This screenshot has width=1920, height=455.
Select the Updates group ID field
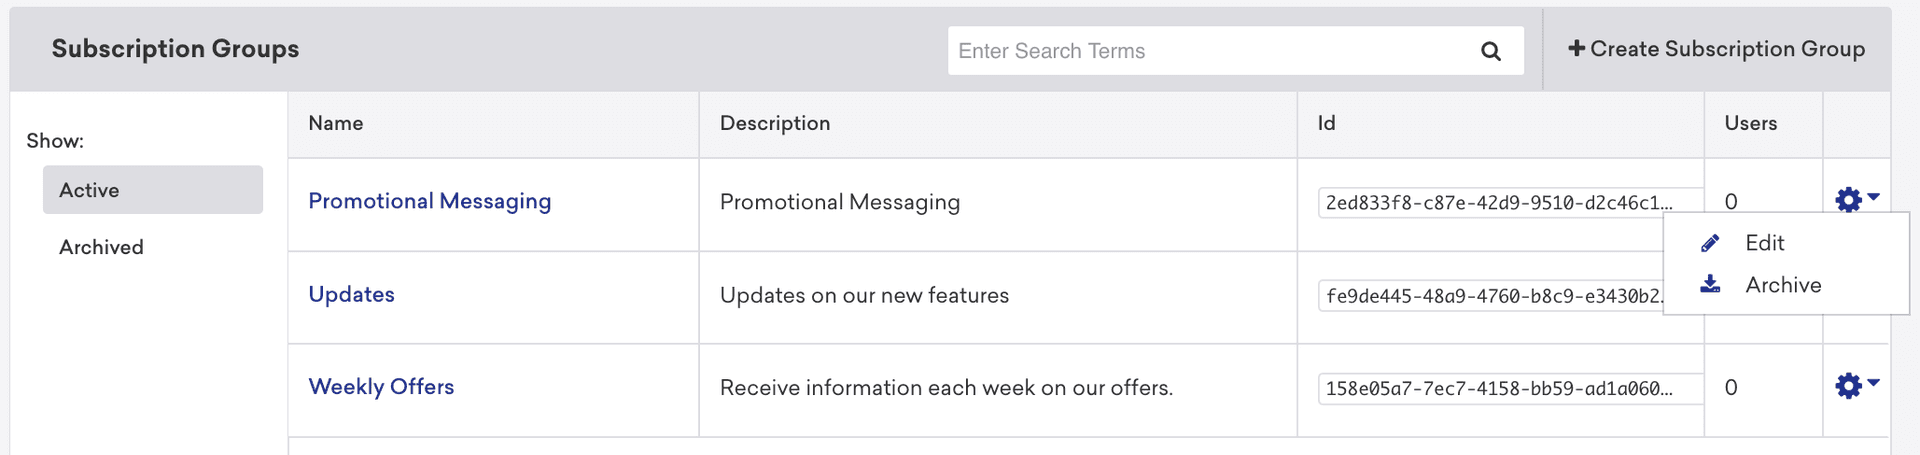click(x=1490, y=296)
